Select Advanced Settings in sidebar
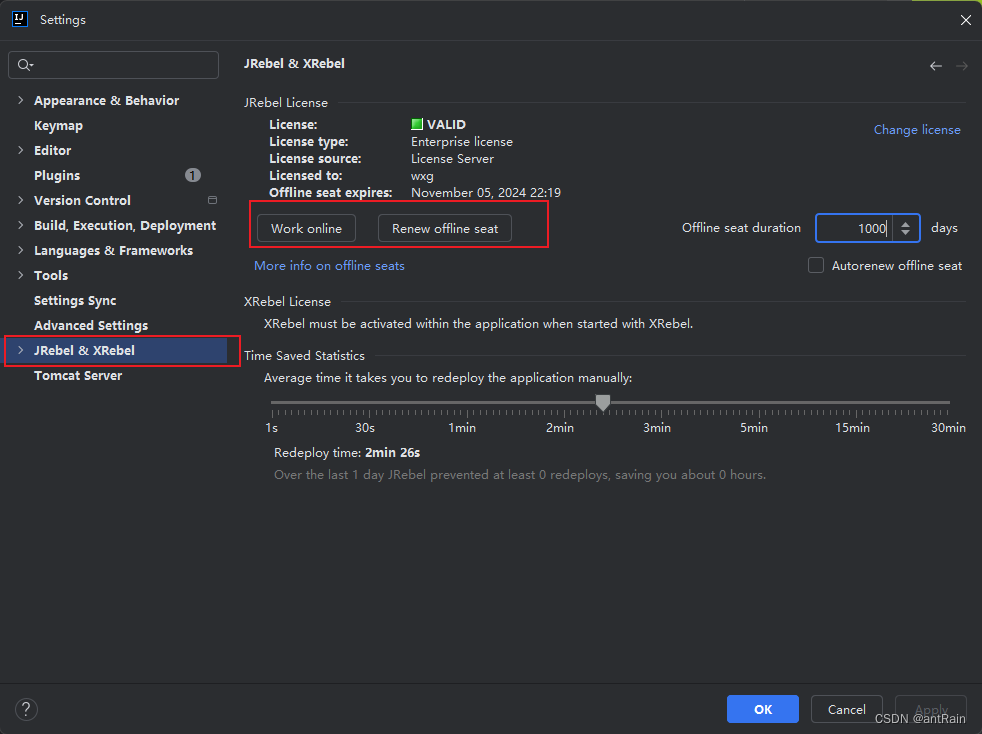 [x=91, y=326]
